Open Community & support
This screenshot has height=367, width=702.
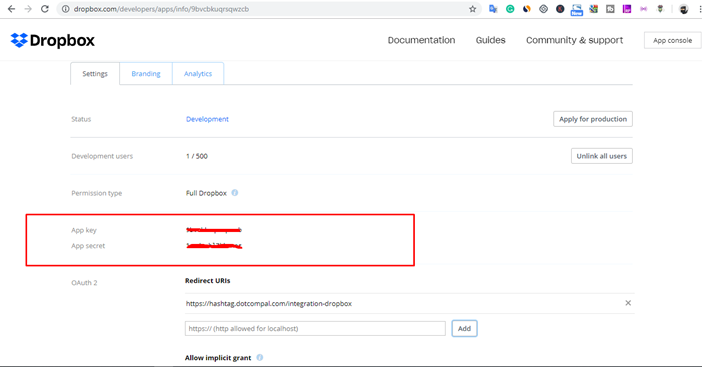pyautogui.click(x=574, y=40)
